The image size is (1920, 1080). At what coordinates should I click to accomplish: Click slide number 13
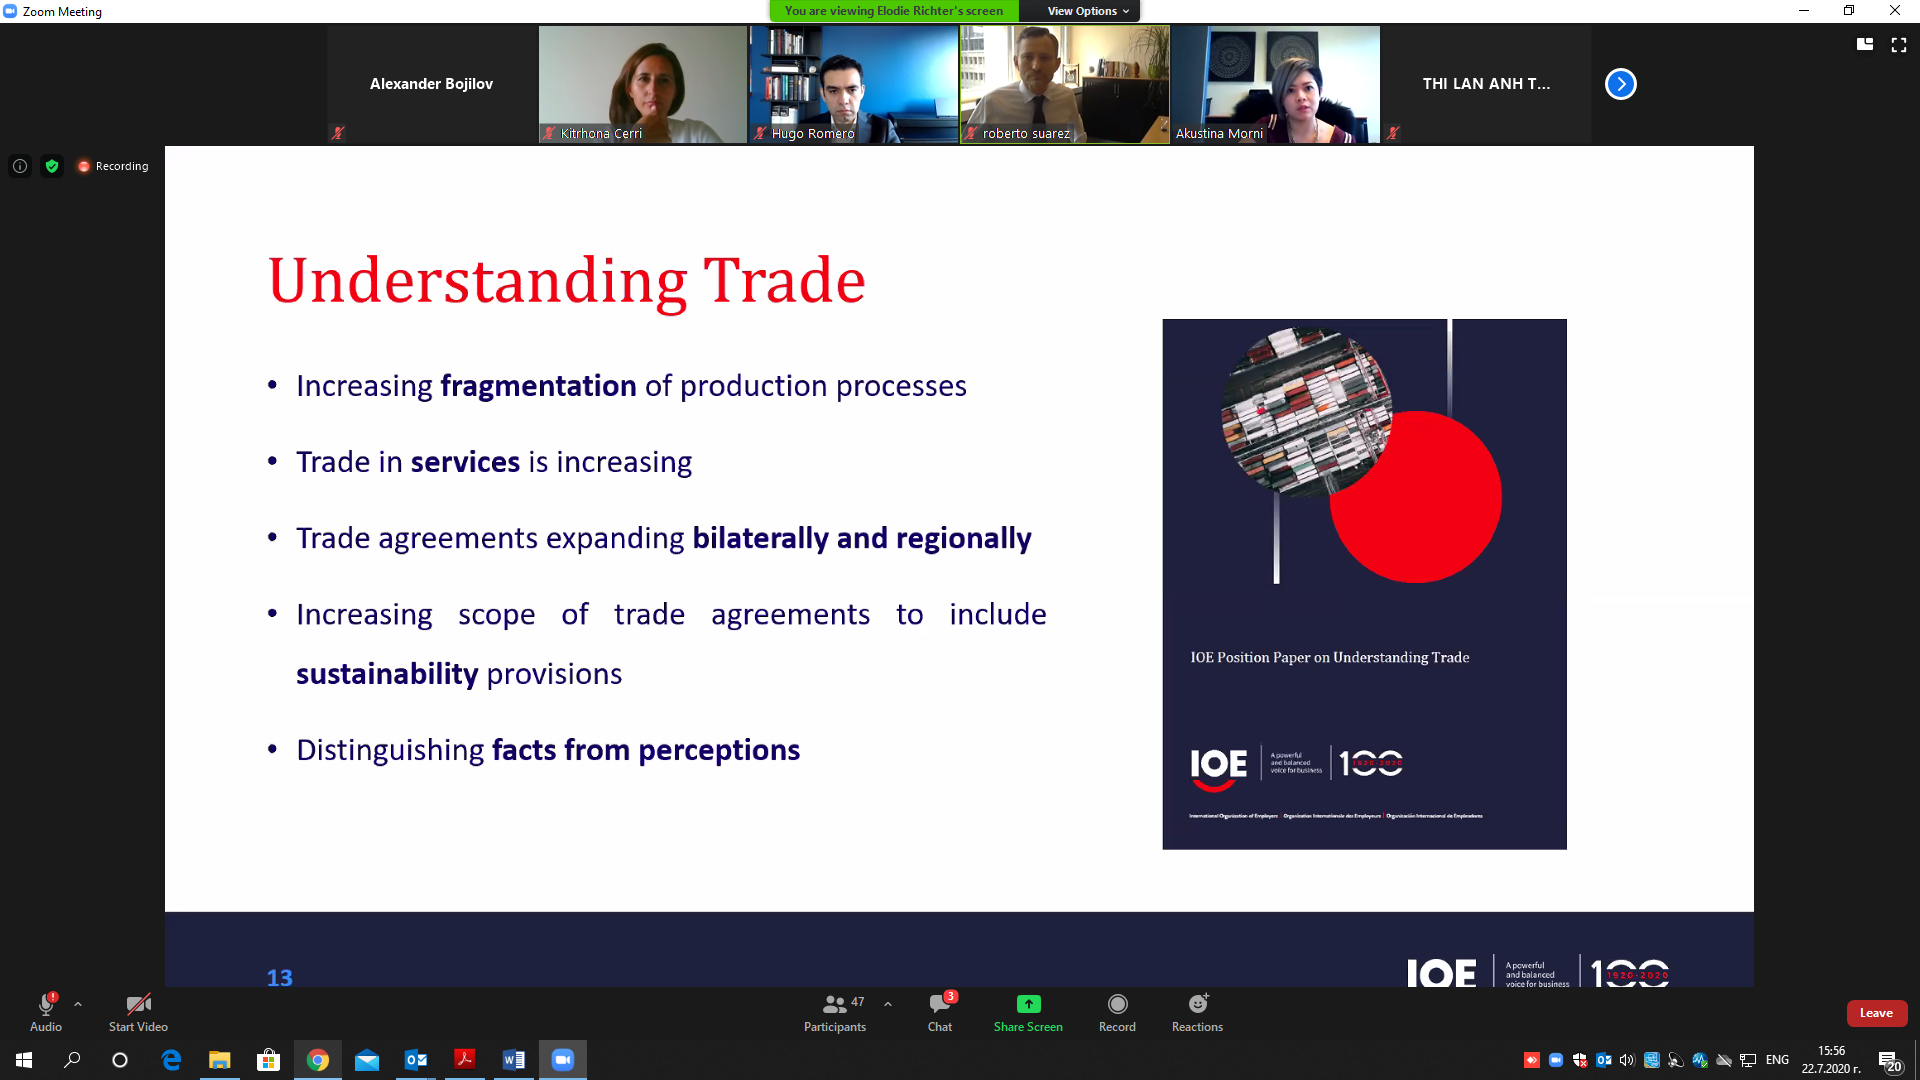click(279, 978)
